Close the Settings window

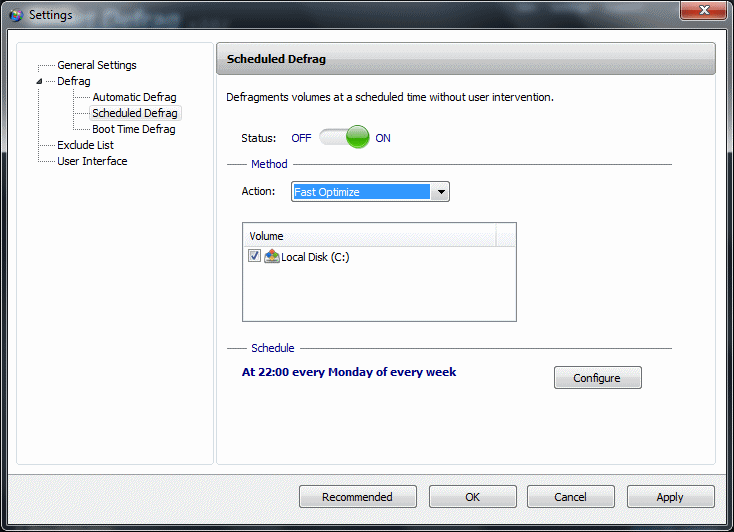coord(704,10)
